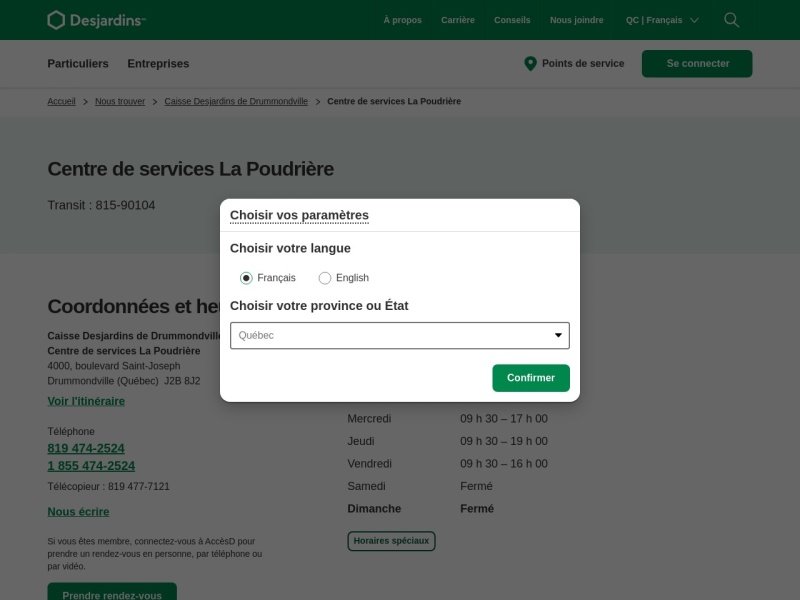Screen dimensions: 800x600
Task: Open the Nous trouver breadcrumb
Action: [120, 102]
